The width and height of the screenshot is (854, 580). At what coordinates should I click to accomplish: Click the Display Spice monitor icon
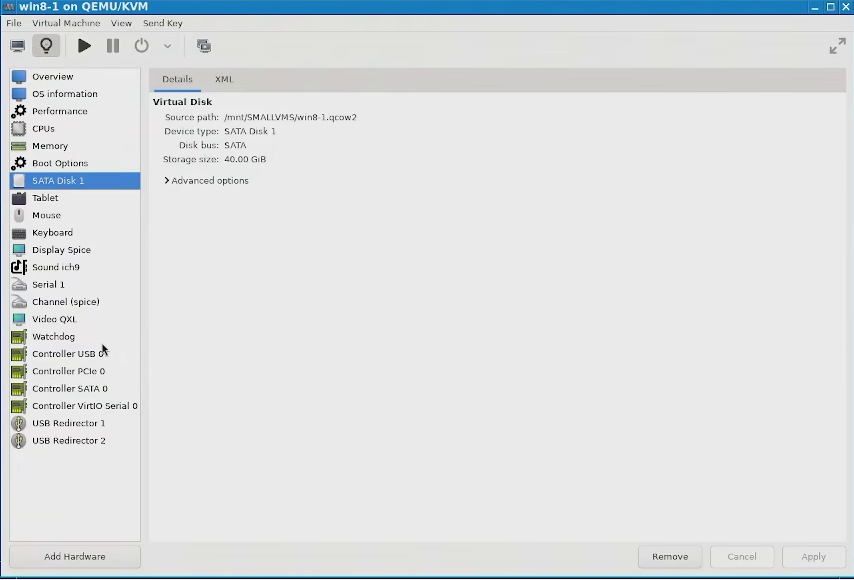[x=19, y=250]
